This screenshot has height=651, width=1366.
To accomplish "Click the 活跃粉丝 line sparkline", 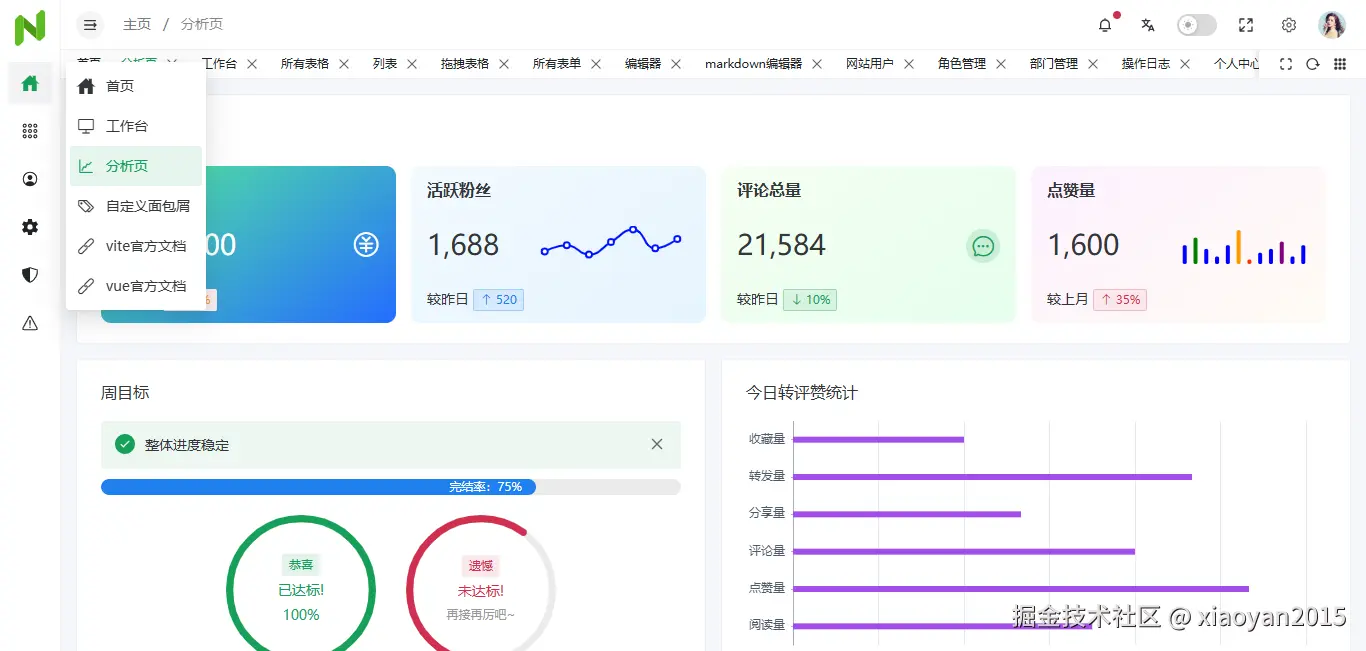I will click(x=611, y=242).
